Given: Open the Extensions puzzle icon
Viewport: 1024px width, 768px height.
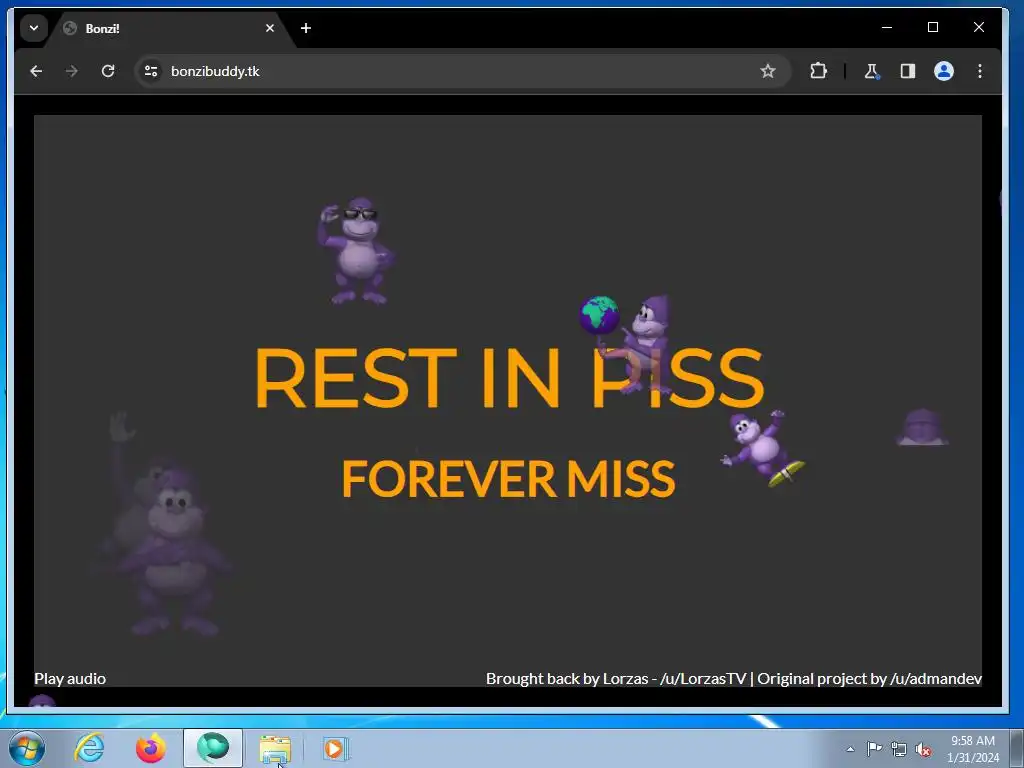Looking at the screenshot, I should tap(818, 71).
